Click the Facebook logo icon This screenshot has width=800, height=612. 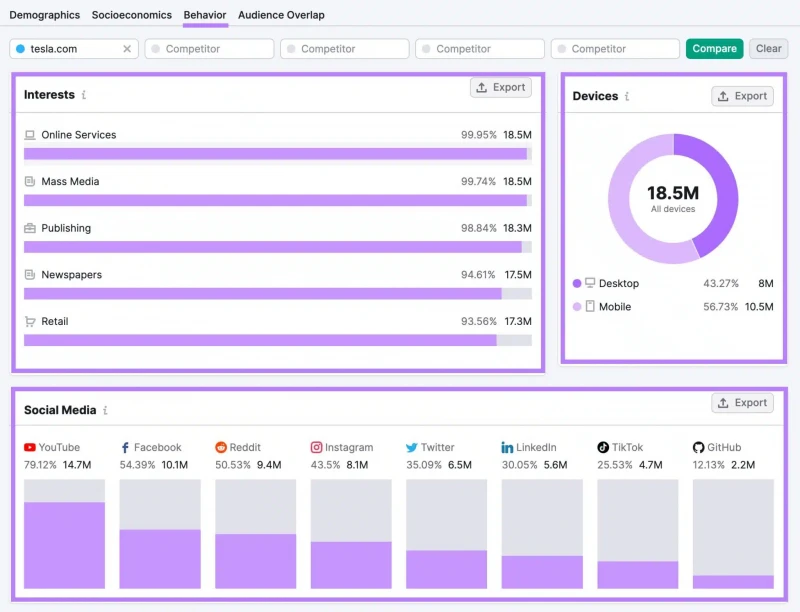pyautogui.click(x=125, y=447)
